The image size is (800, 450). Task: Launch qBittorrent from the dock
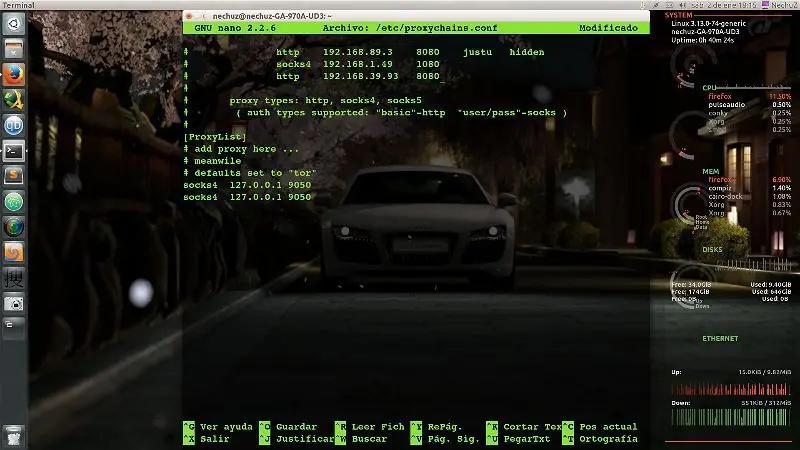tap(14, 126)
